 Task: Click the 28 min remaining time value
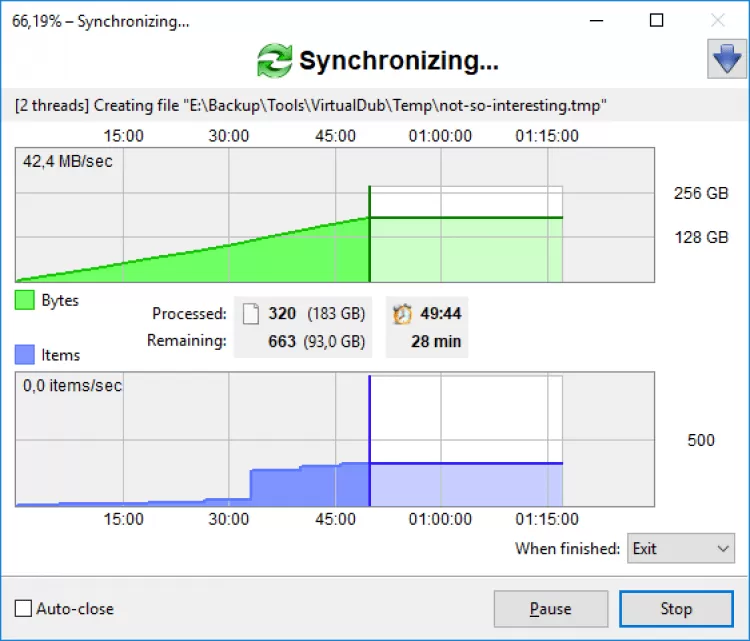pyautogui.click(x=436, y=341)
